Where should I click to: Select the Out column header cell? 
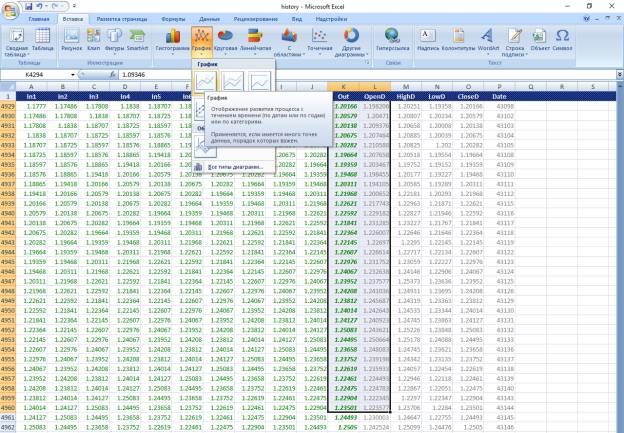tap(345, 97)
